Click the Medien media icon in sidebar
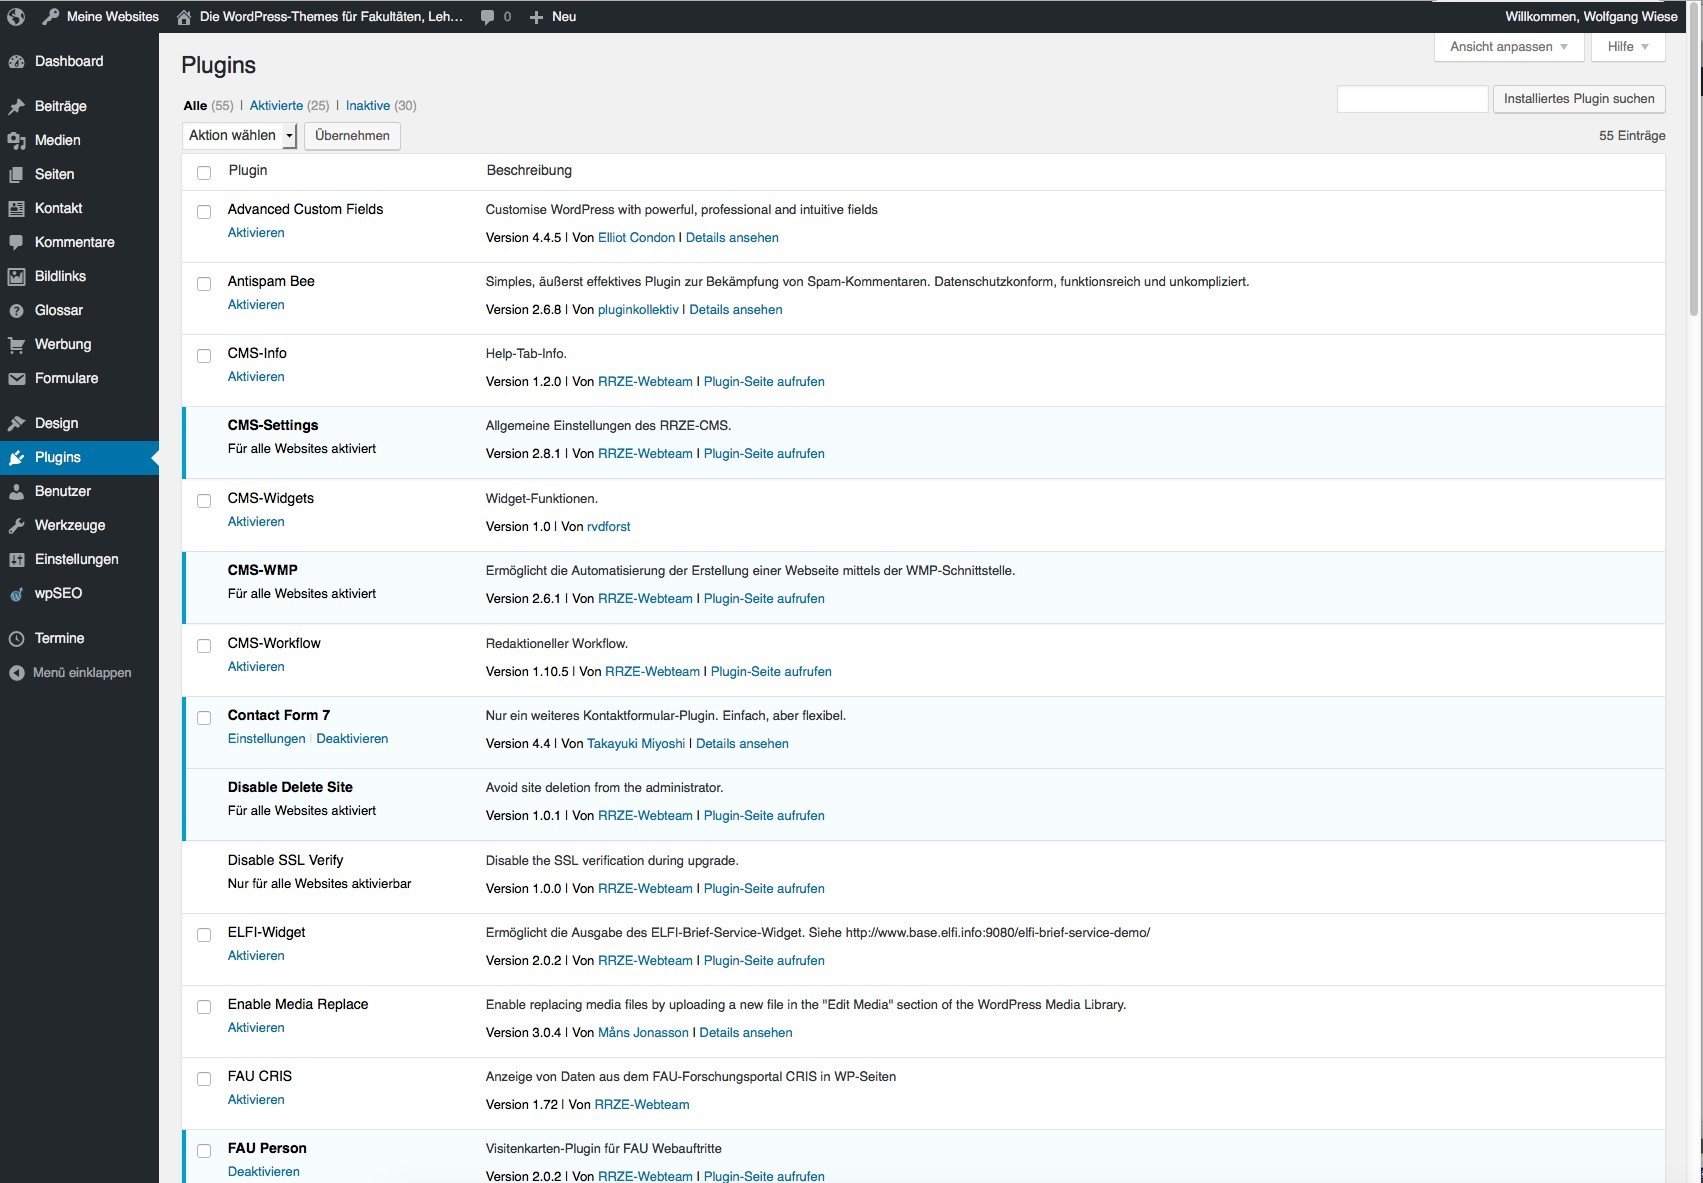1703x1183 pixels. (x=16, y=141)
